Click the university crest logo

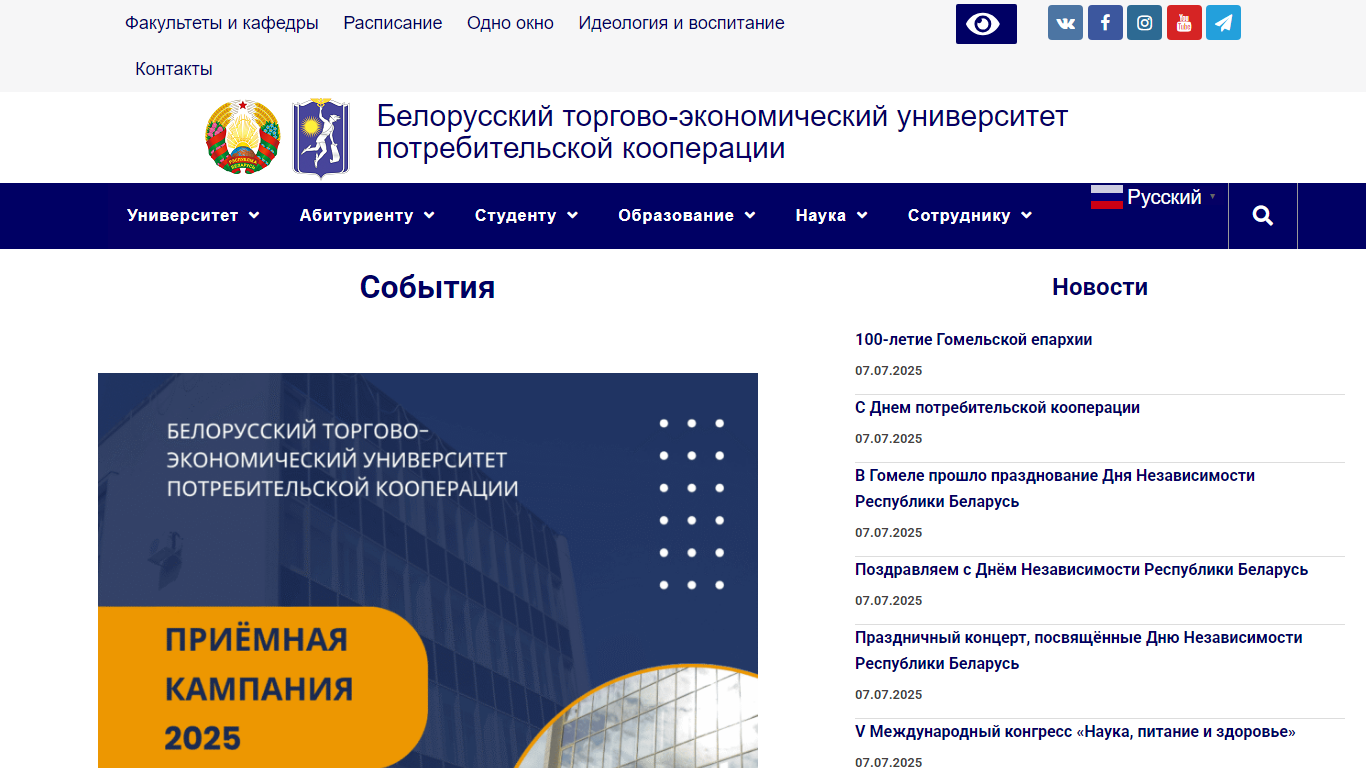[x=321, y=138]
